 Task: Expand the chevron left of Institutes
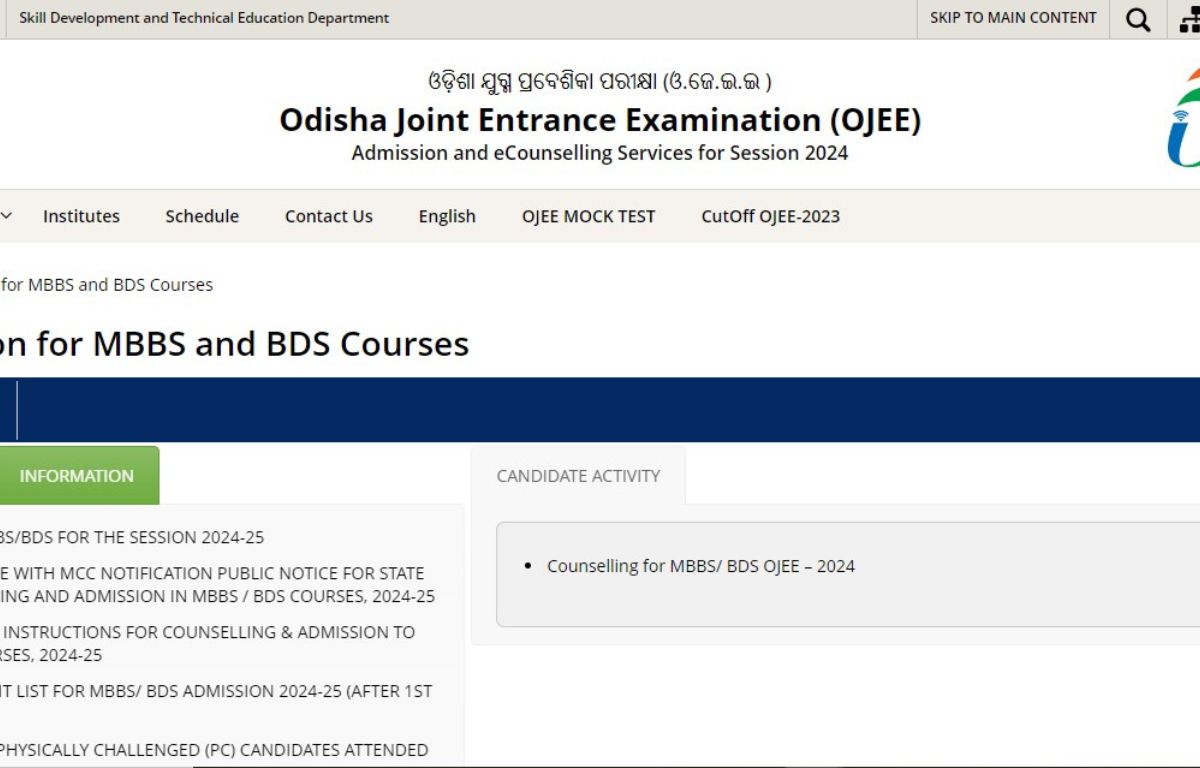click(x=6, y=216)
